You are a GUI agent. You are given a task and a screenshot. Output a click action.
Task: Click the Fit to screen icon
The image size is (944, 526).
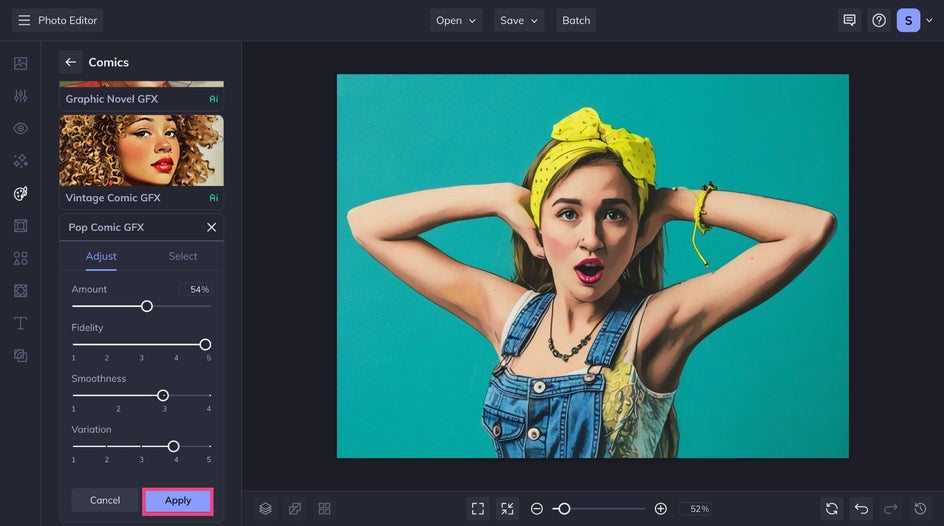(x=478, y=509)
